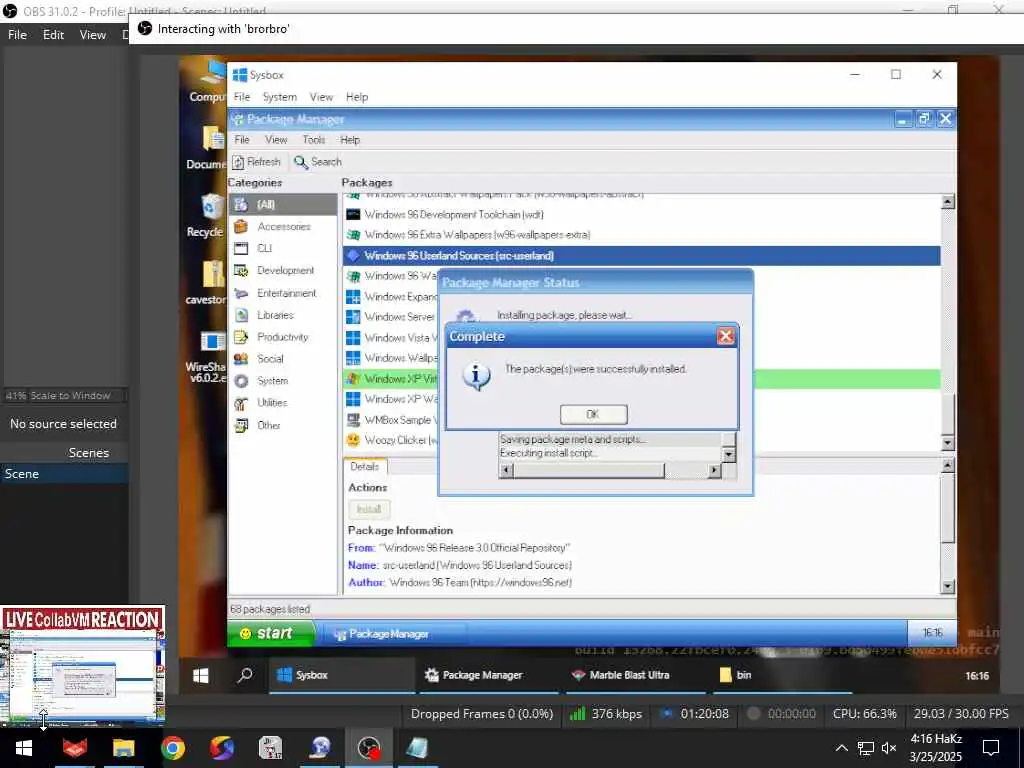The height and width of the screenshot is (768, 1024).
Task: Open the OBS Edit menu
Action: point(54,35)
